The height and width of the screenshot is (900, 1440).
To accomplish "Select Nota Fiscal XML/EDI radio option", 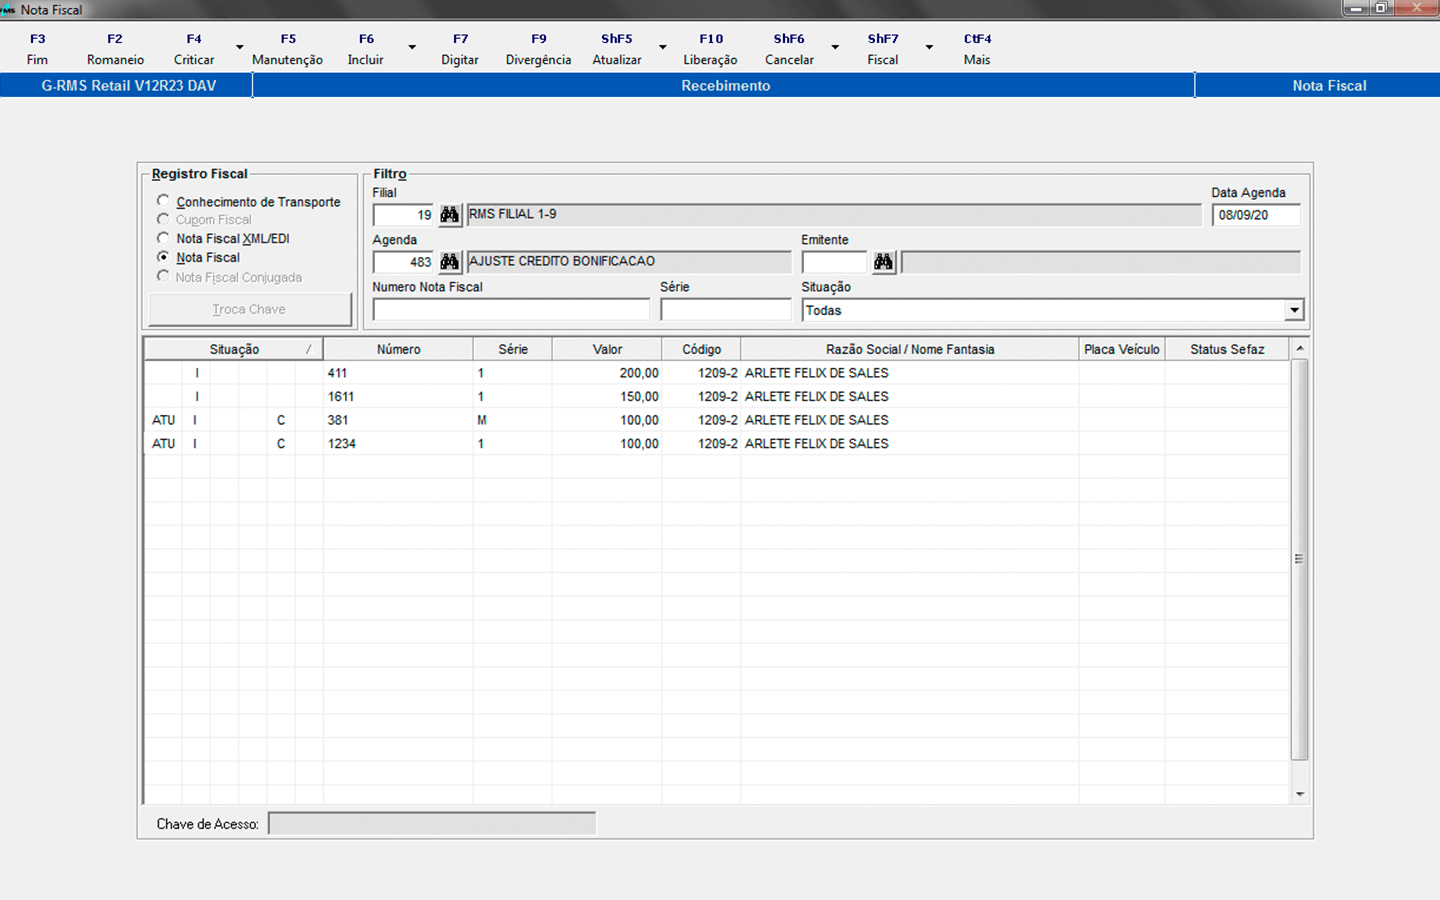I will point(163,238).
